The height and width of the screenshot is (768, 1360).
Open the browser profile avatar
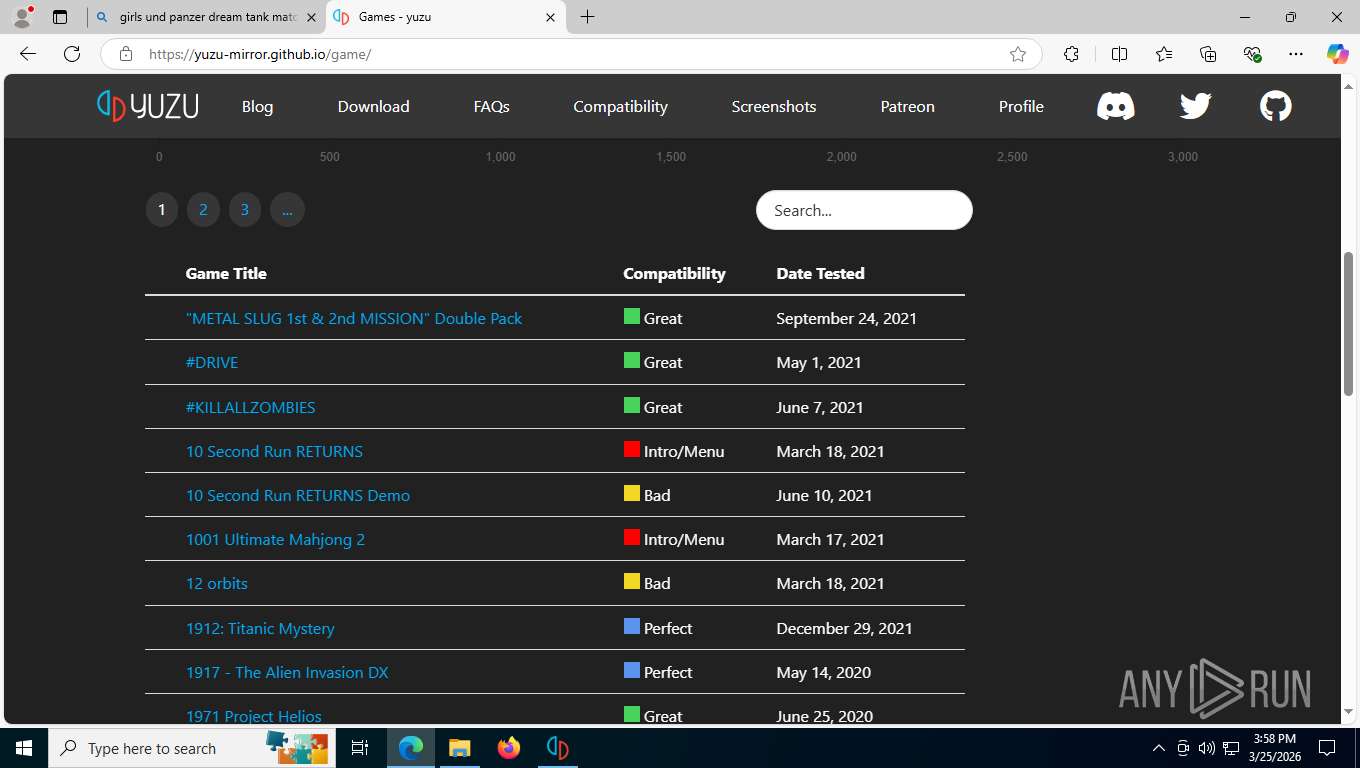pyautogui.click(x=22, y=17)
